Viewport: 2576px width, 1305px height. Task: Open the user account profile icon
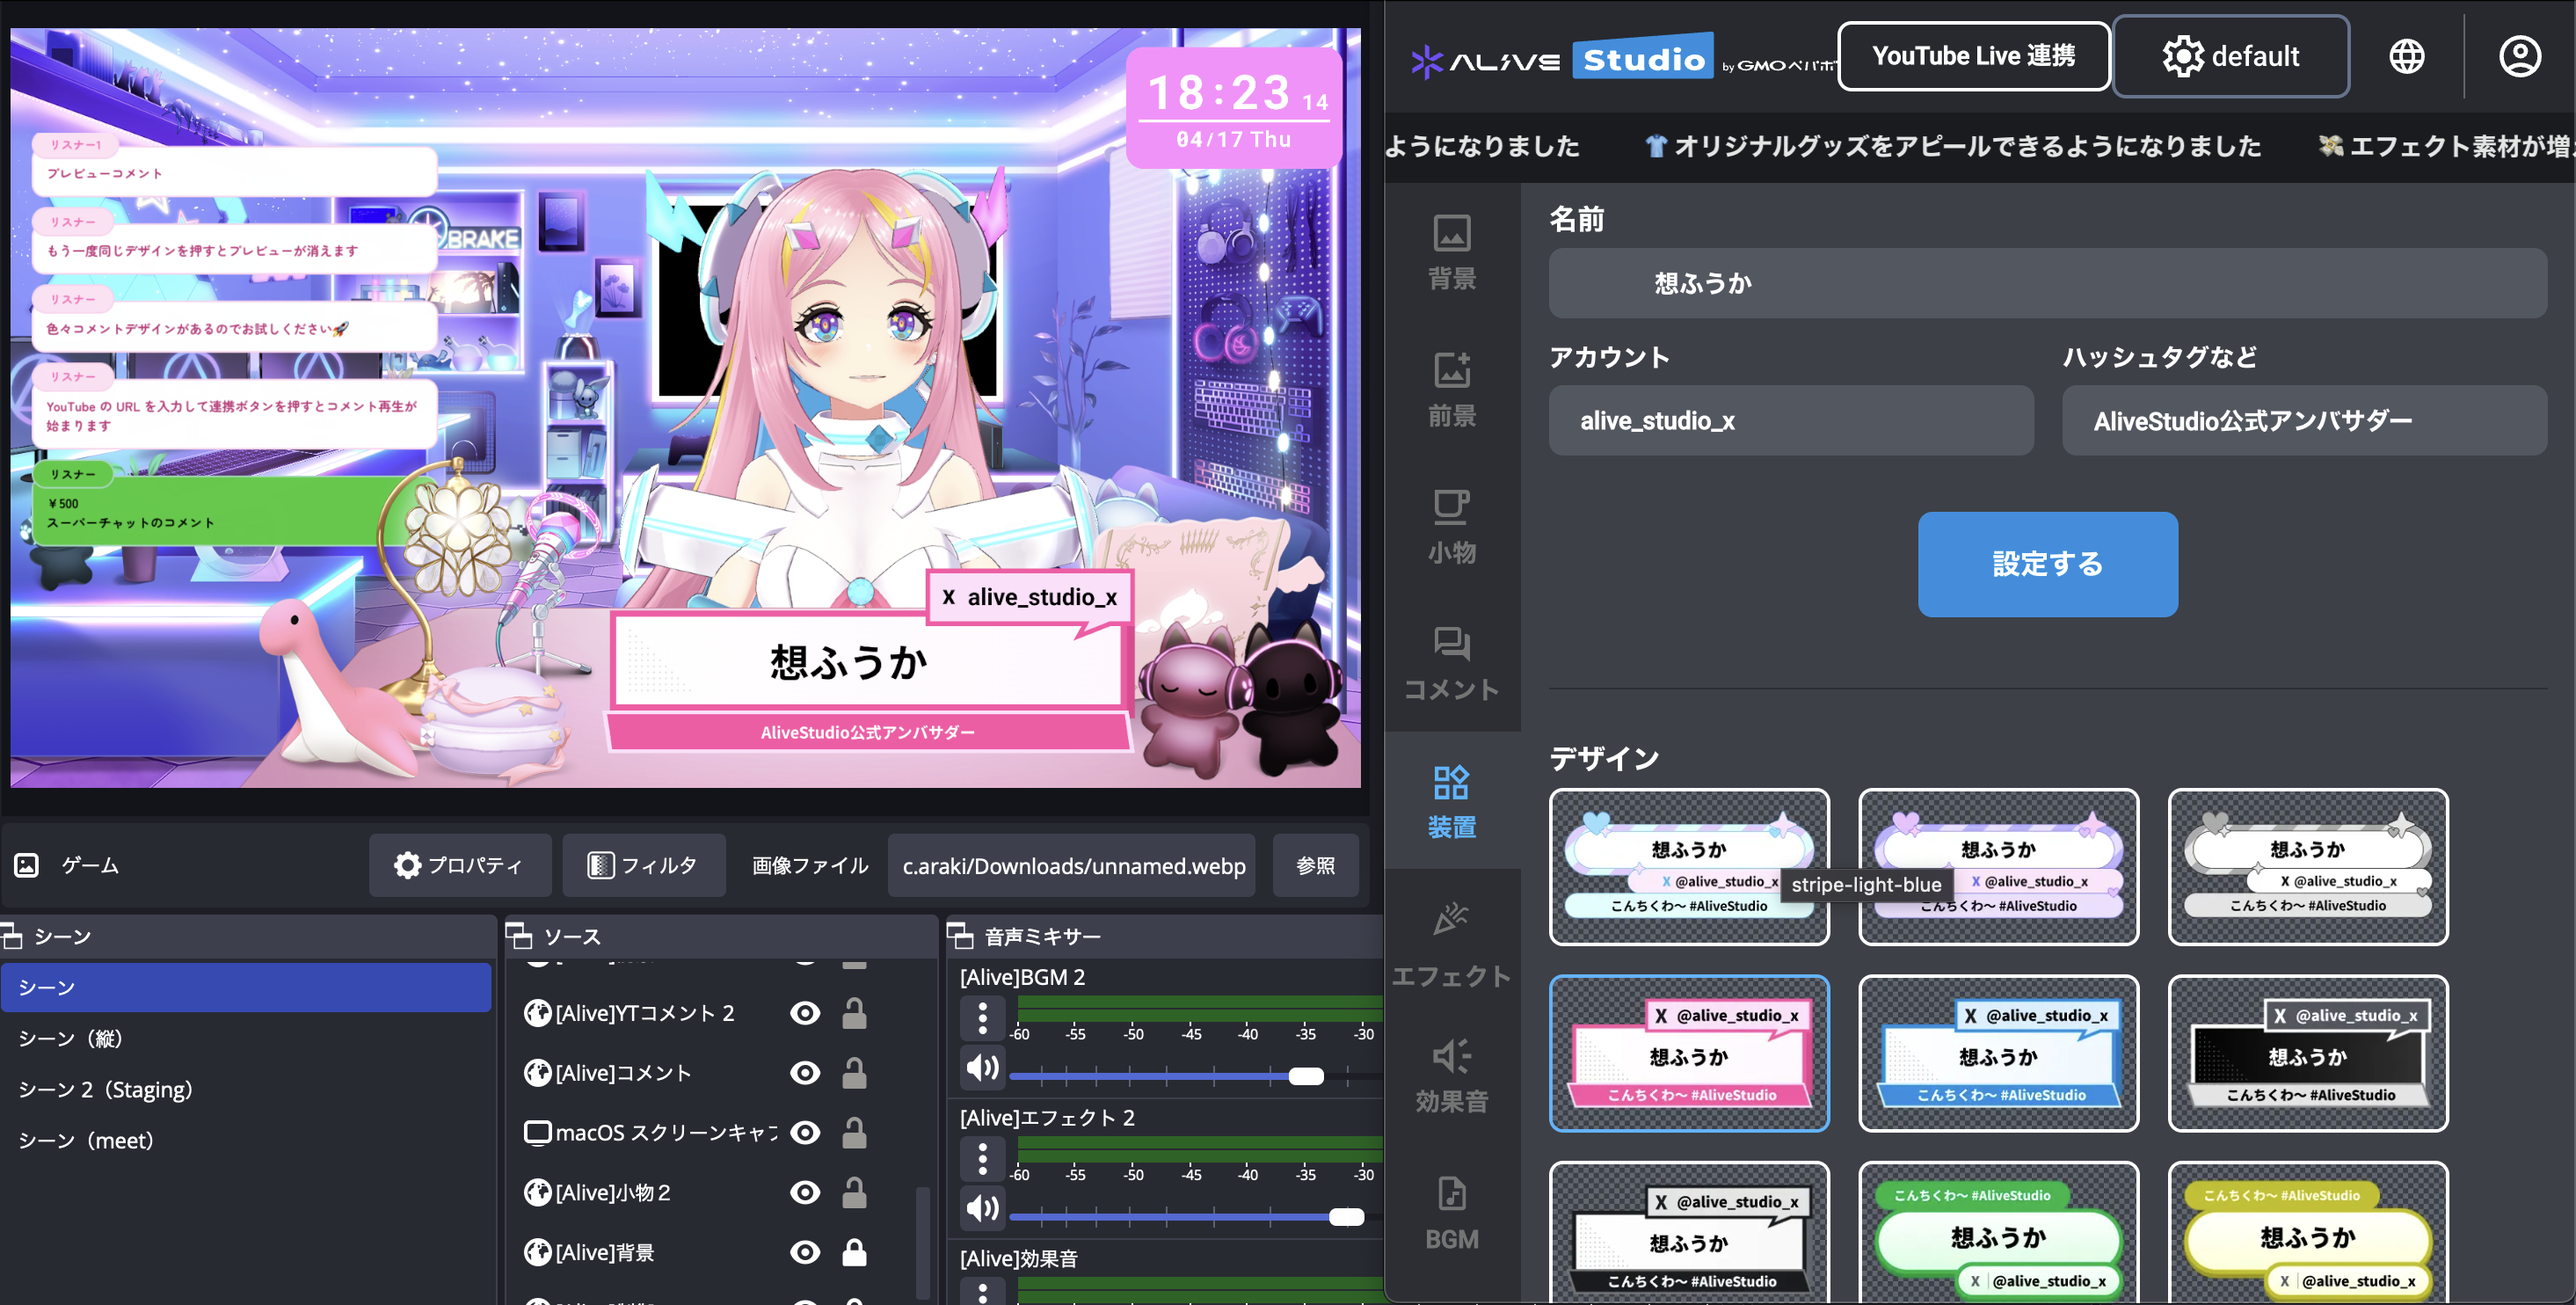(2519, 56)
